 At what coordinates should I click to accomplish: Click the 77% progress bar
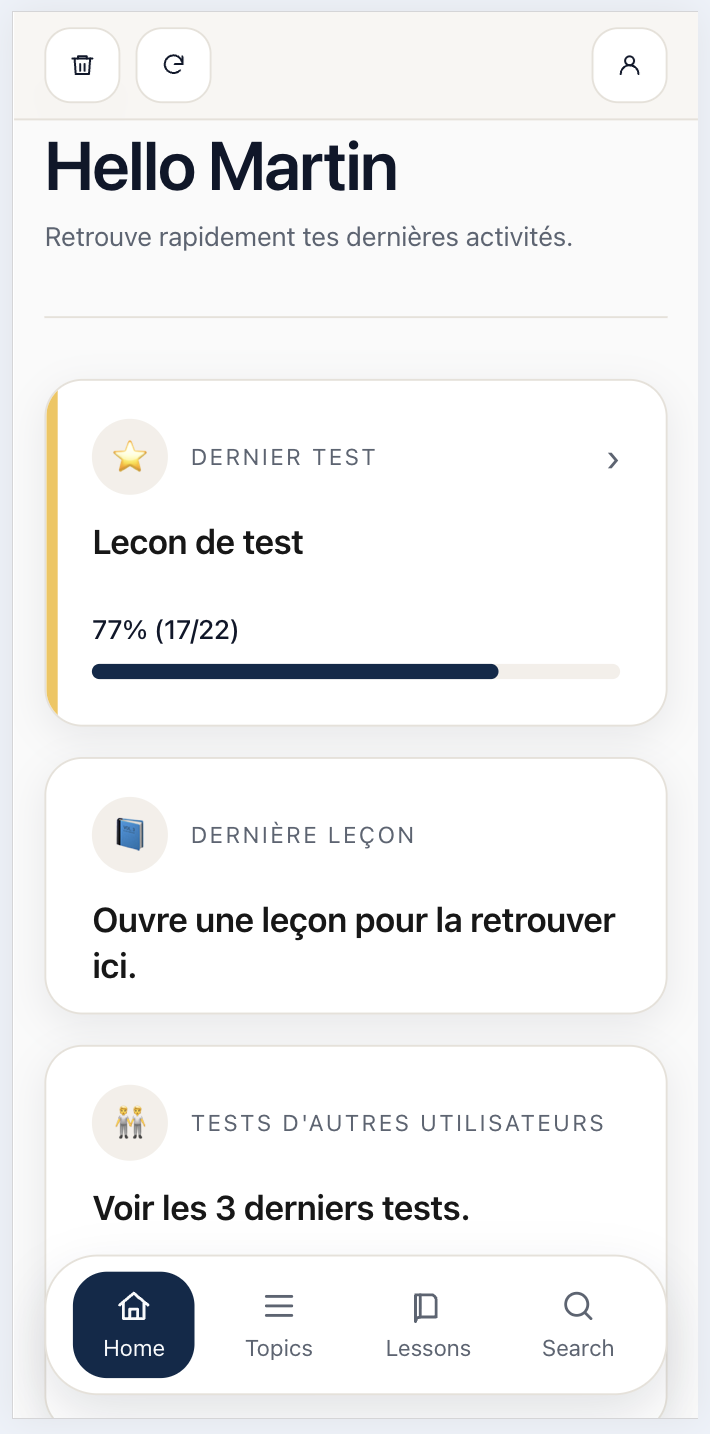(x=356, y=671)
